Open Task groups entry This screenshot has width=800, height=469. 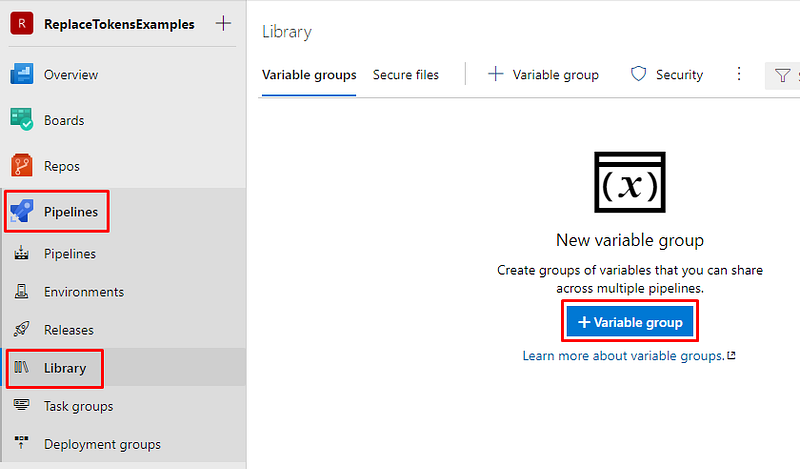[79, 407]
